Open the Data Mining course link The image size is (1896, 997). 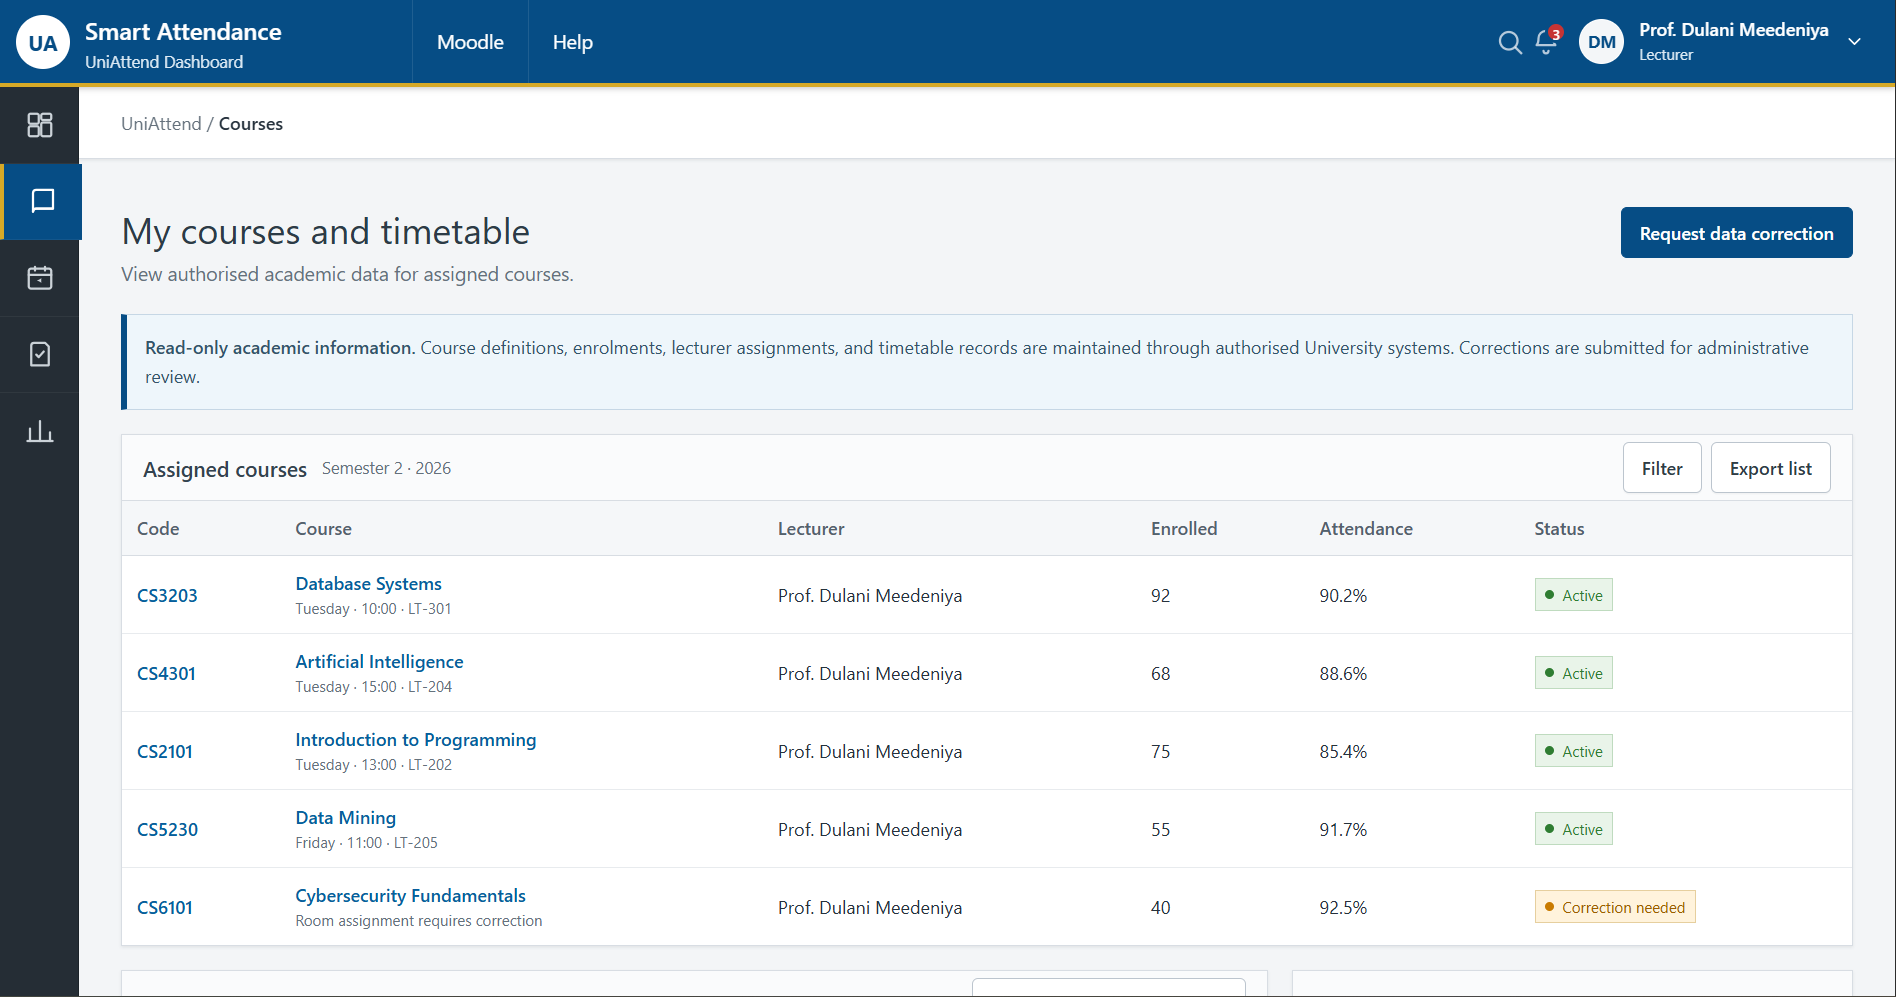345,817
